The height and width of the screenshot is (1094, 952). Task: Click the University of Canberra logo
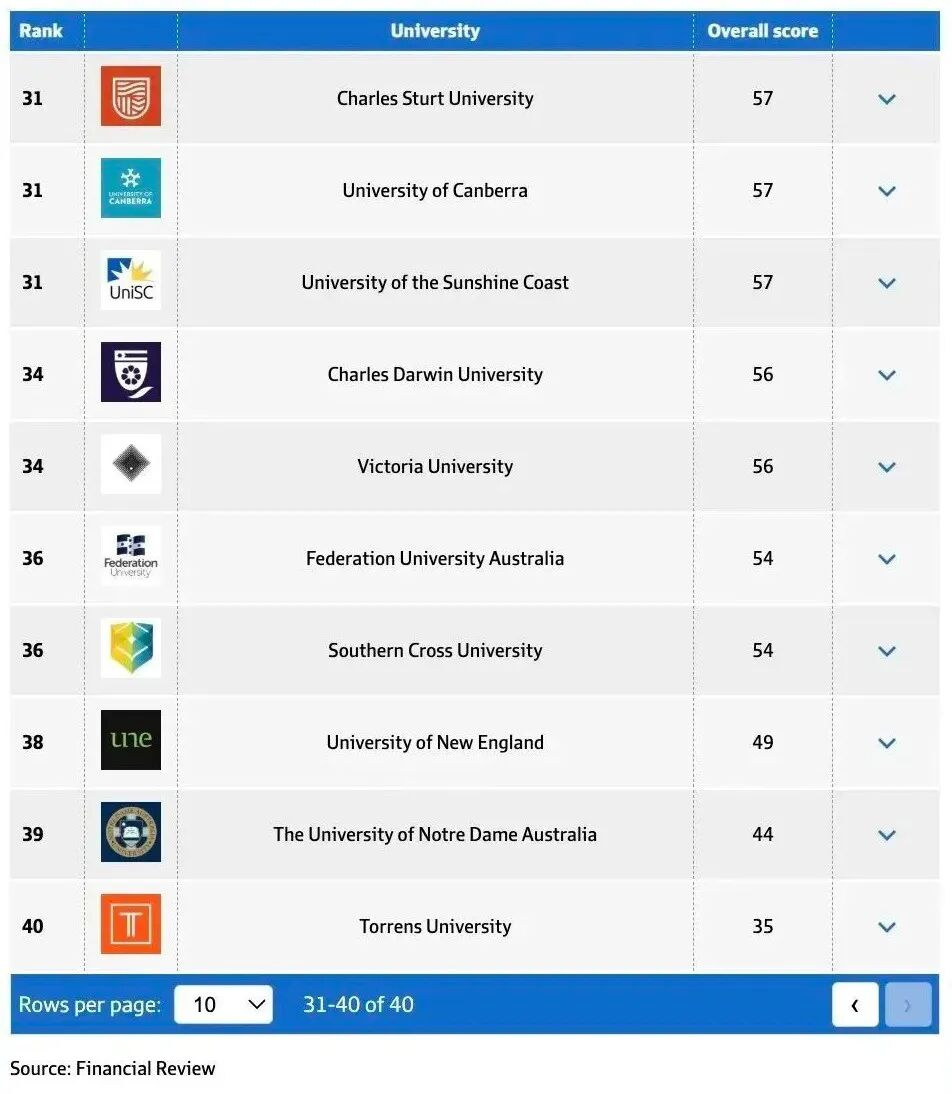point(131,189)
